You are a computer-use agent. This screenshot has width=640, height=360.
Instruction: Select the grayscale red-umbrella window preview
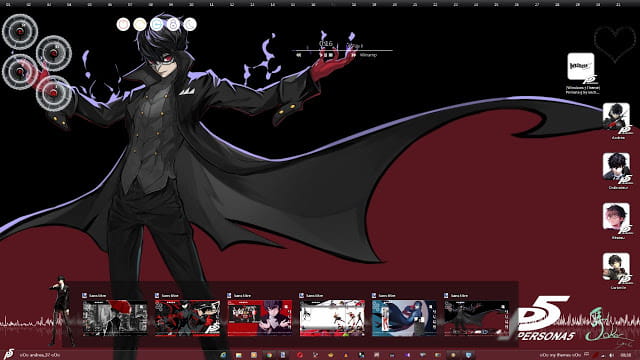point(115,318)
